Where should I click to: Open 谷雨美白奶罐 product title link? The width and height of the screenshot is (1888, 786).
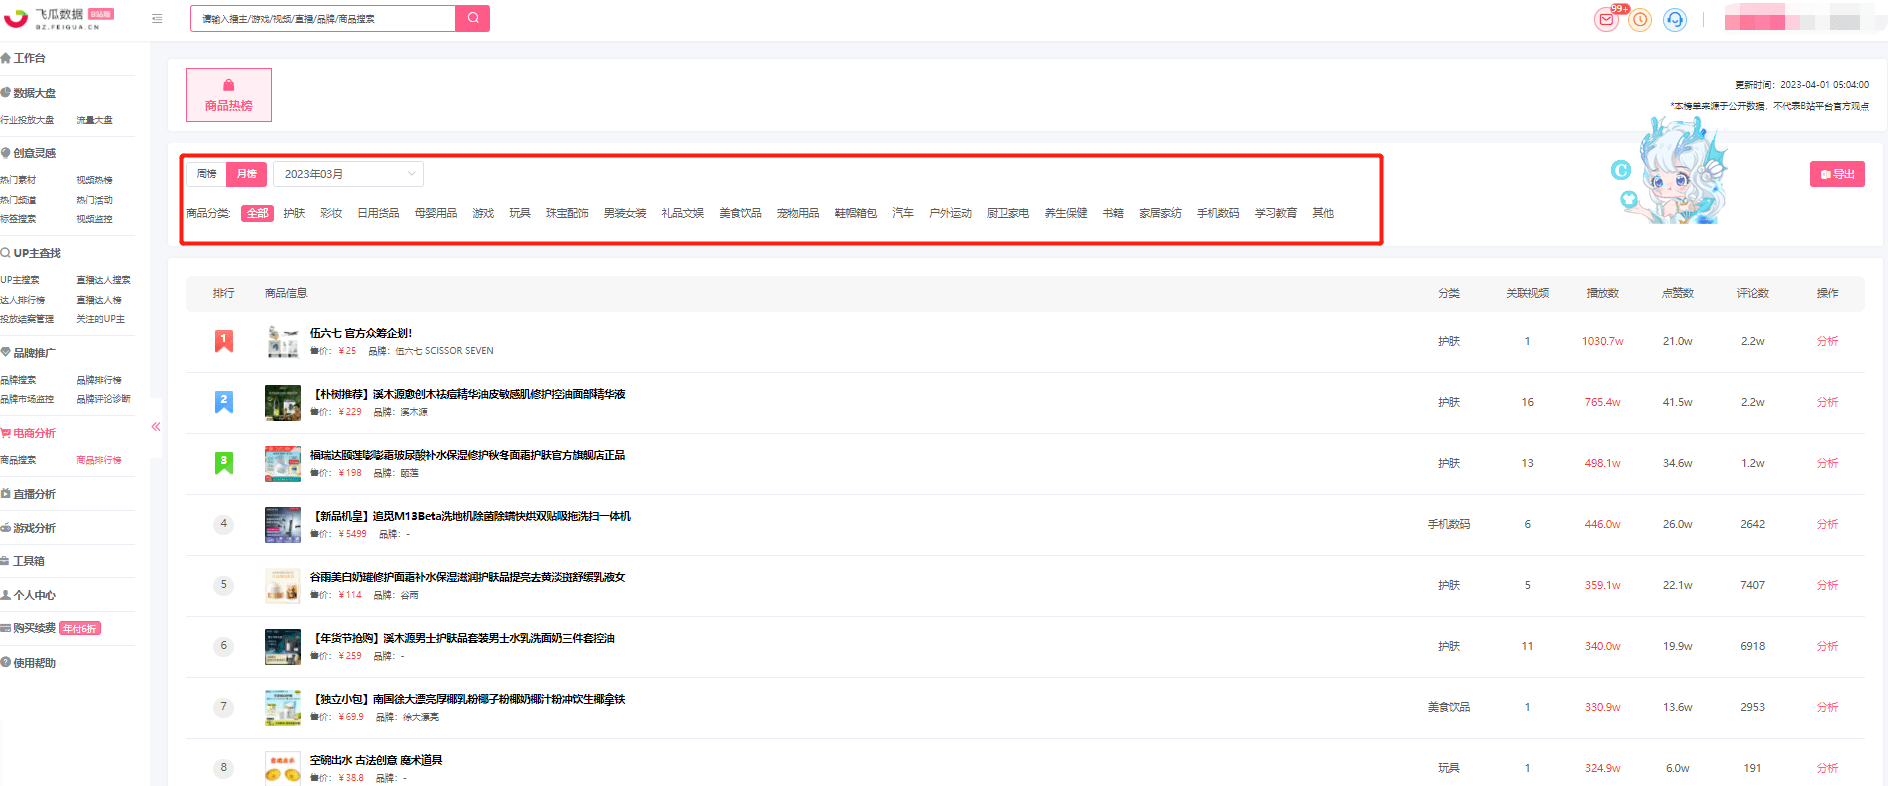point(467,577)
